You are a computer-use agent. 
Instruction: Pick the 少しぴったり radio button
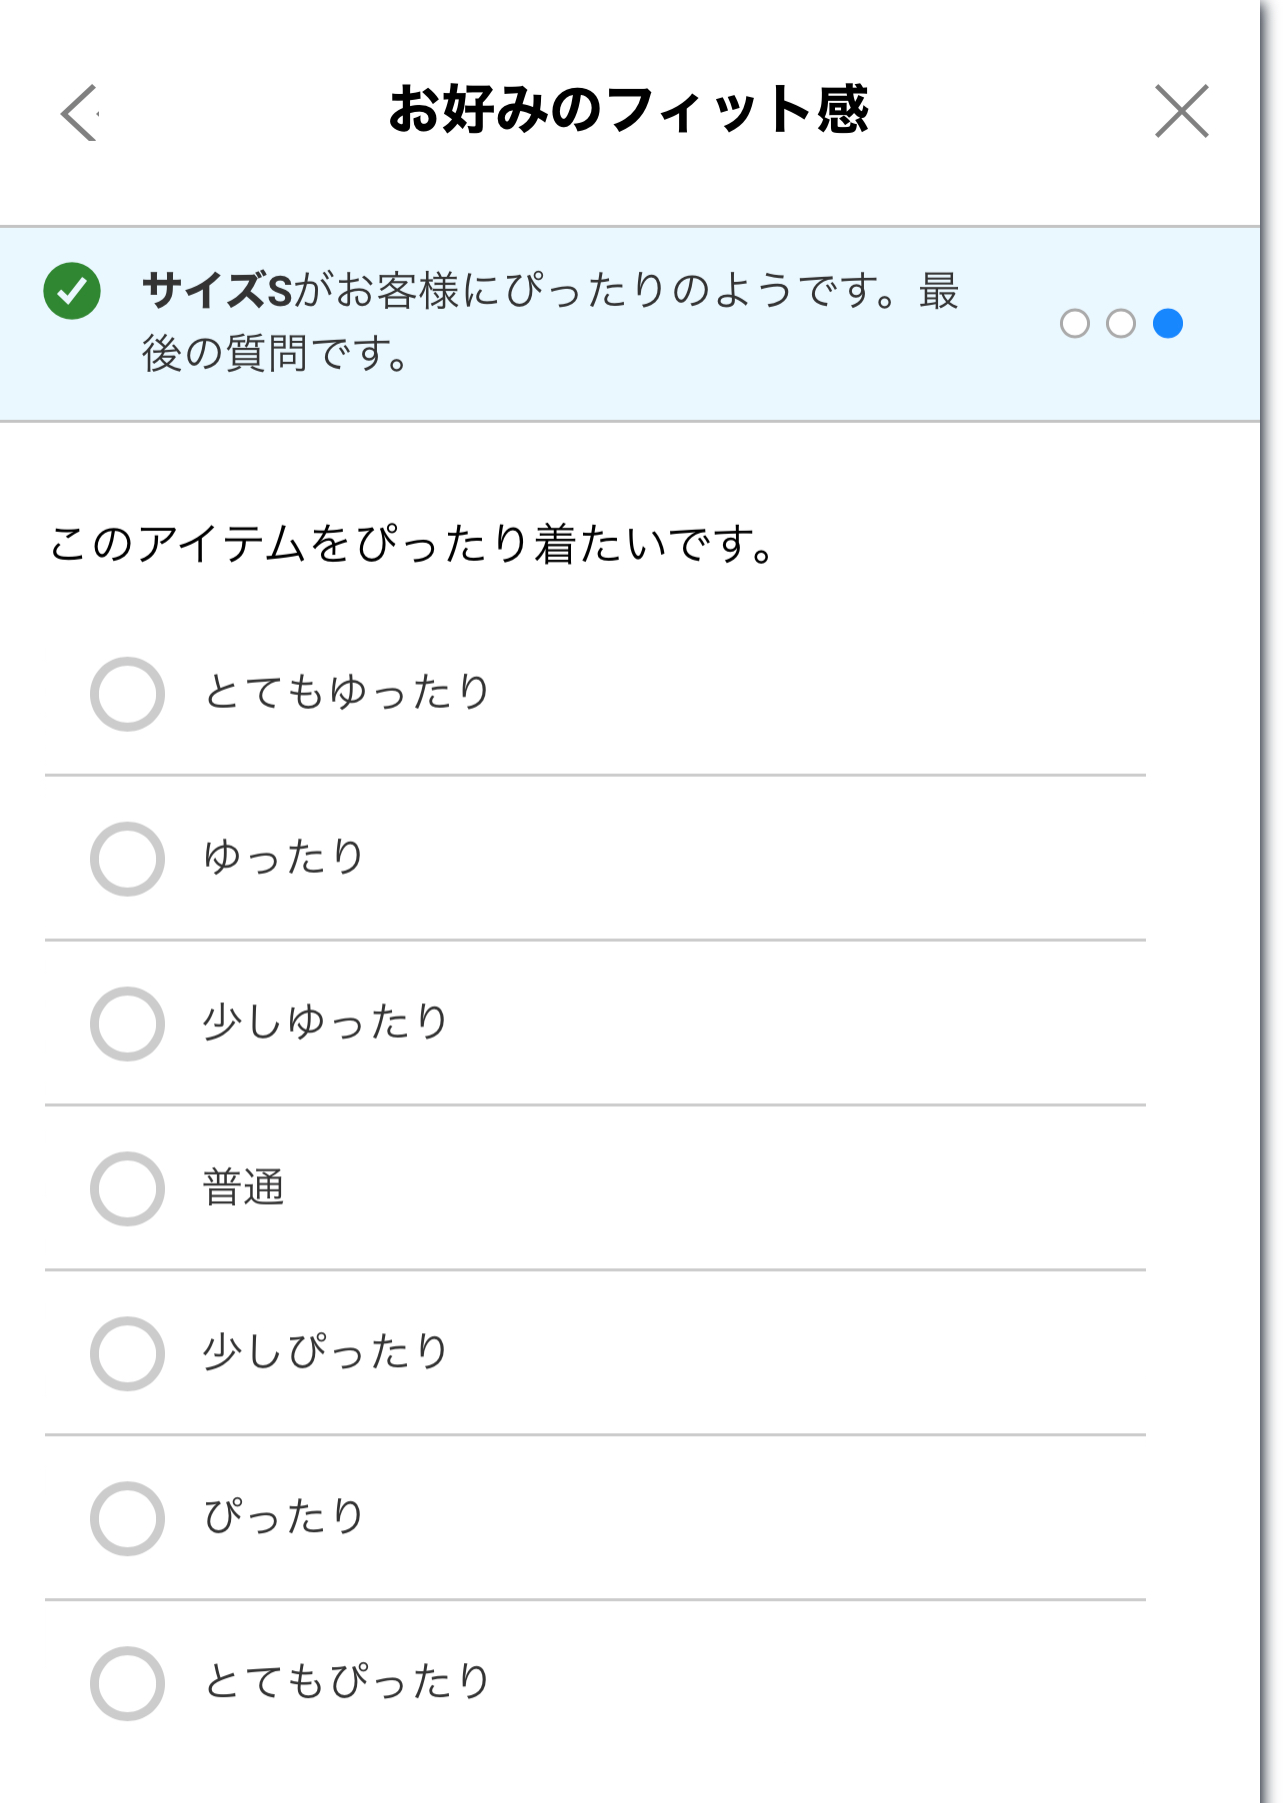[127, 1354]
